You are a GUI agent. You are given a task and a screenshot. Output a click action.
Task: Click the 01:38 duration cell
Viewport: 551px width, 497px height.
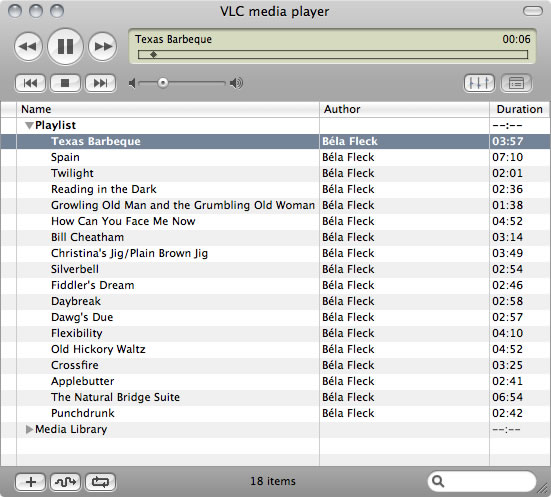pos(507,205)
